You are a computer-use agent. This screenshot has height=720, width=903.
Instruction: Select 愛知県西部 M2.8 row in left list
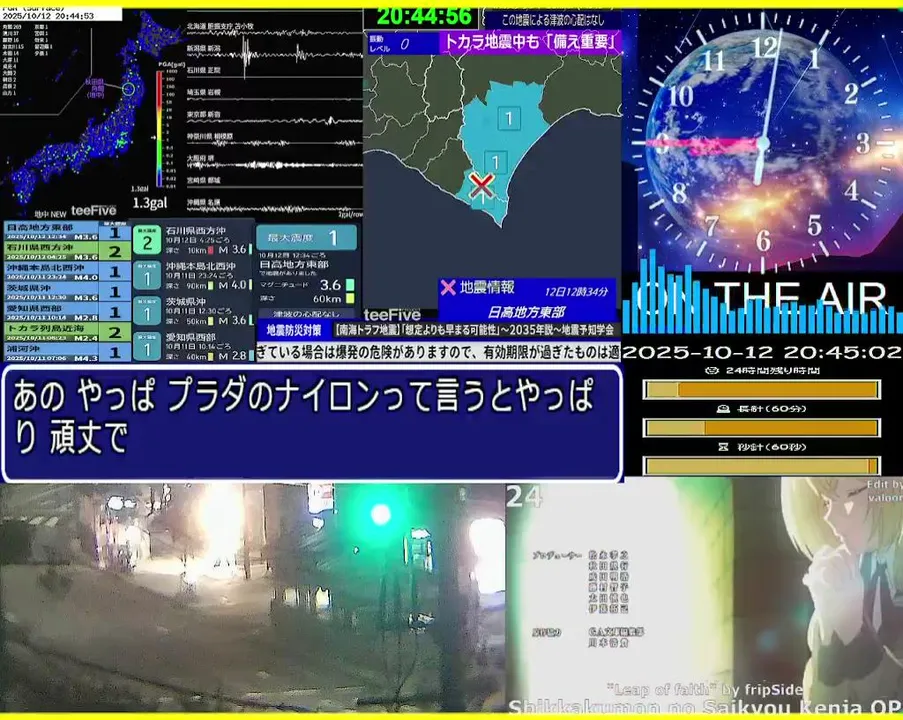click(x=67, y=312)
